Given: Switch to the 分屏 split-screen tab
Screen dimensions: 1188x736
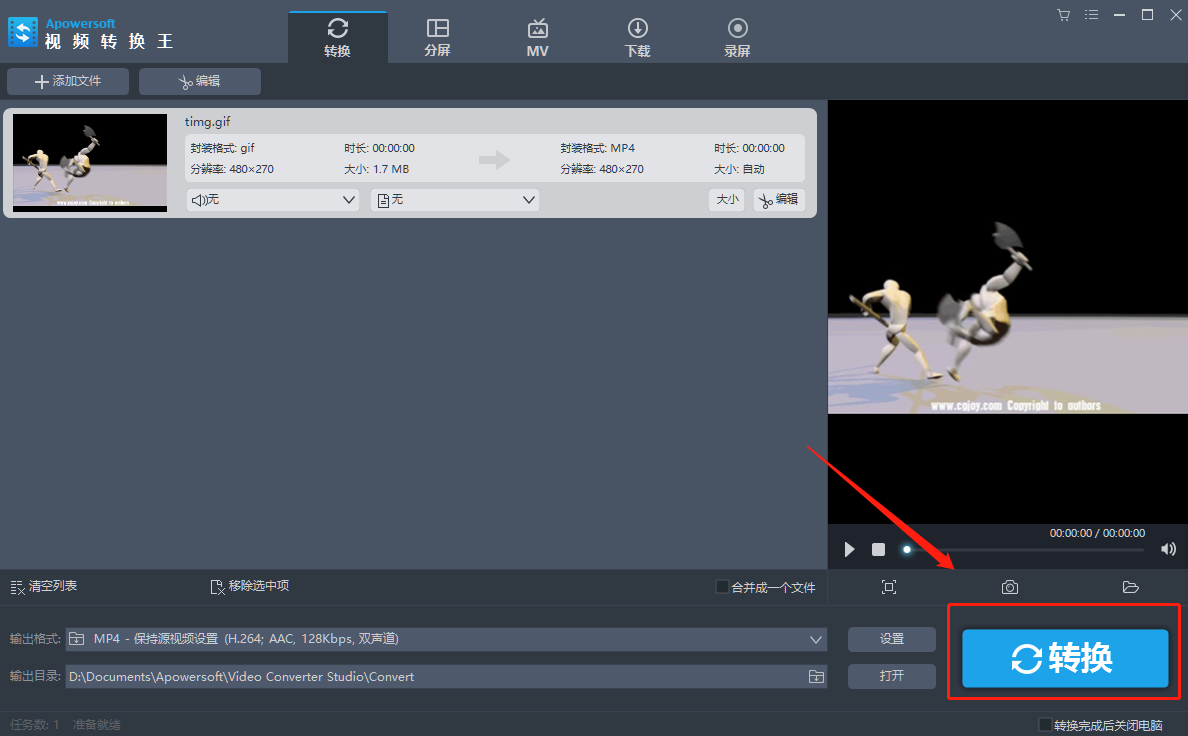Looking at the screenshot, I should click(437, 37).
